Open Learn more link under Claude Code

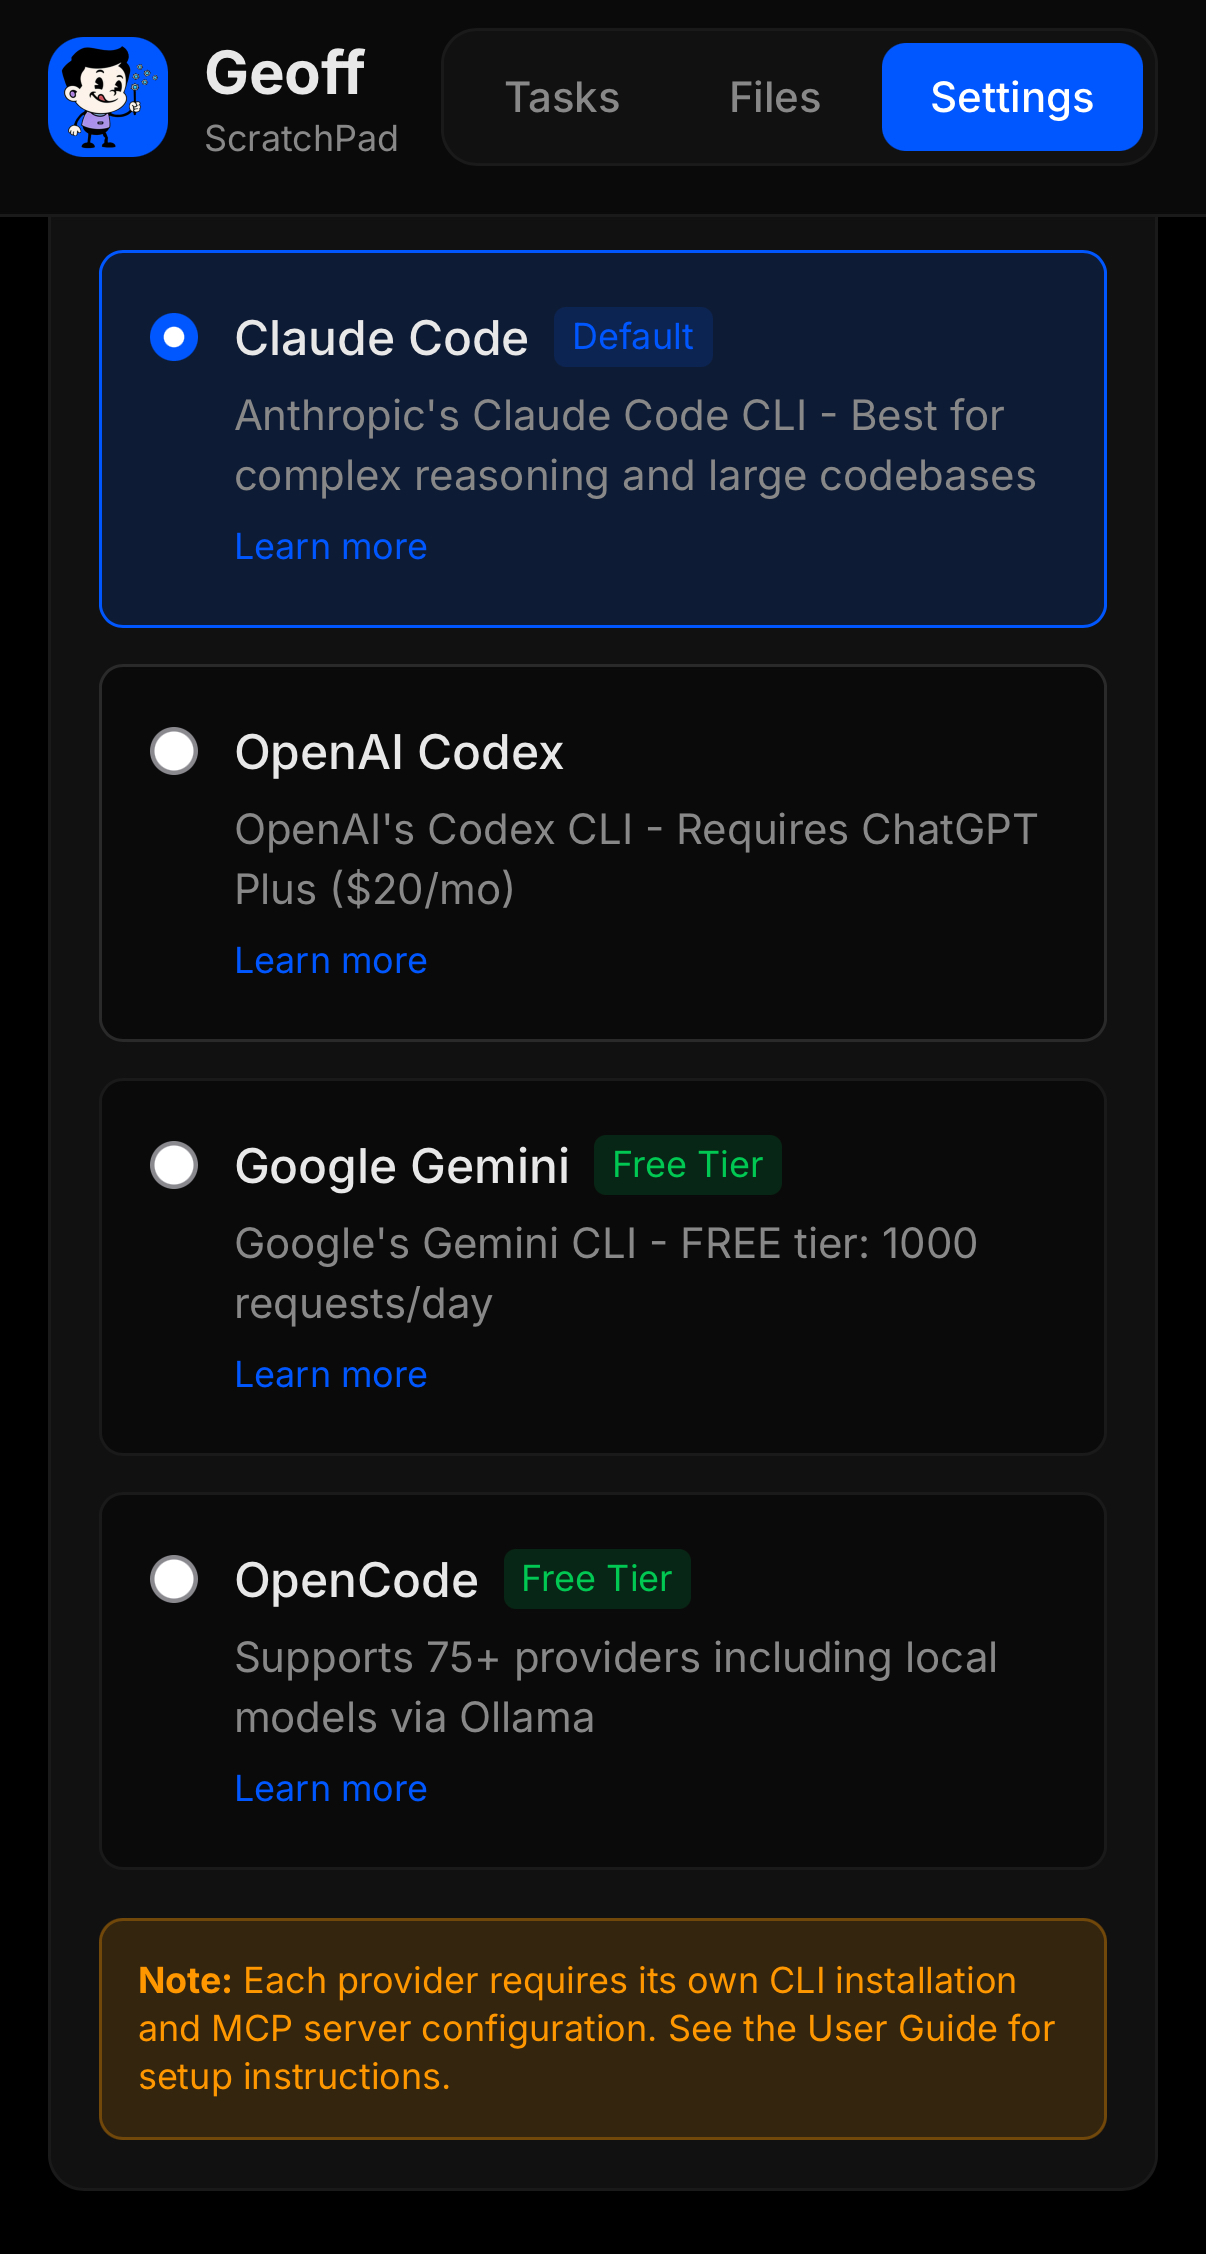coord(331,547)
